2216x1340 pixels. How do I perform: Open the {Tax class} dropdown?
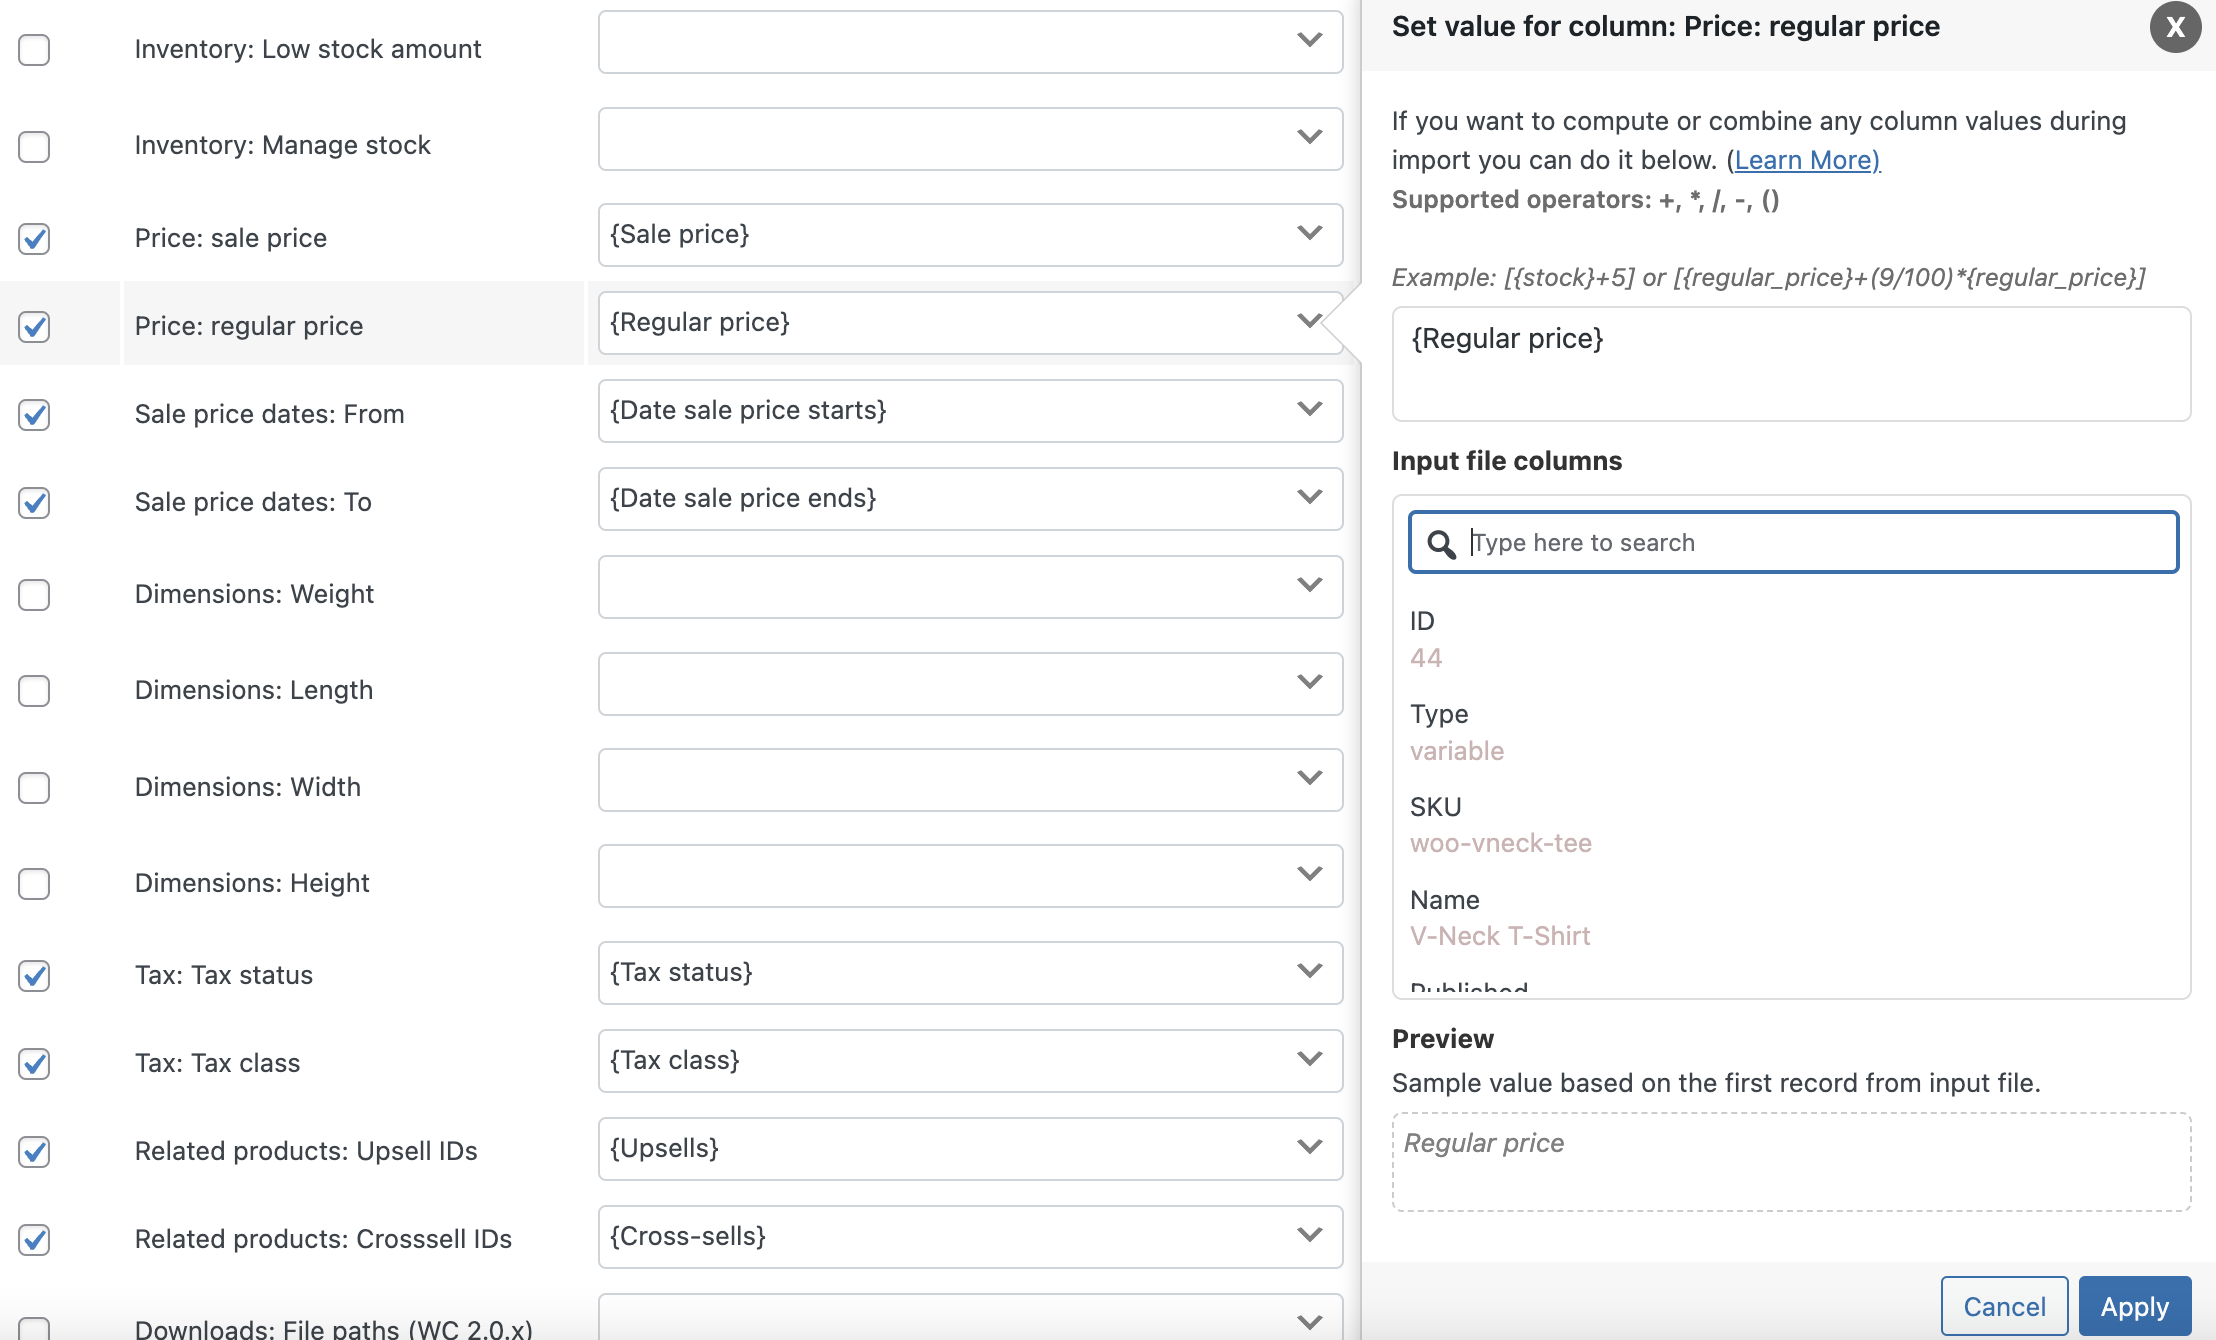(x=970, y=1061)
